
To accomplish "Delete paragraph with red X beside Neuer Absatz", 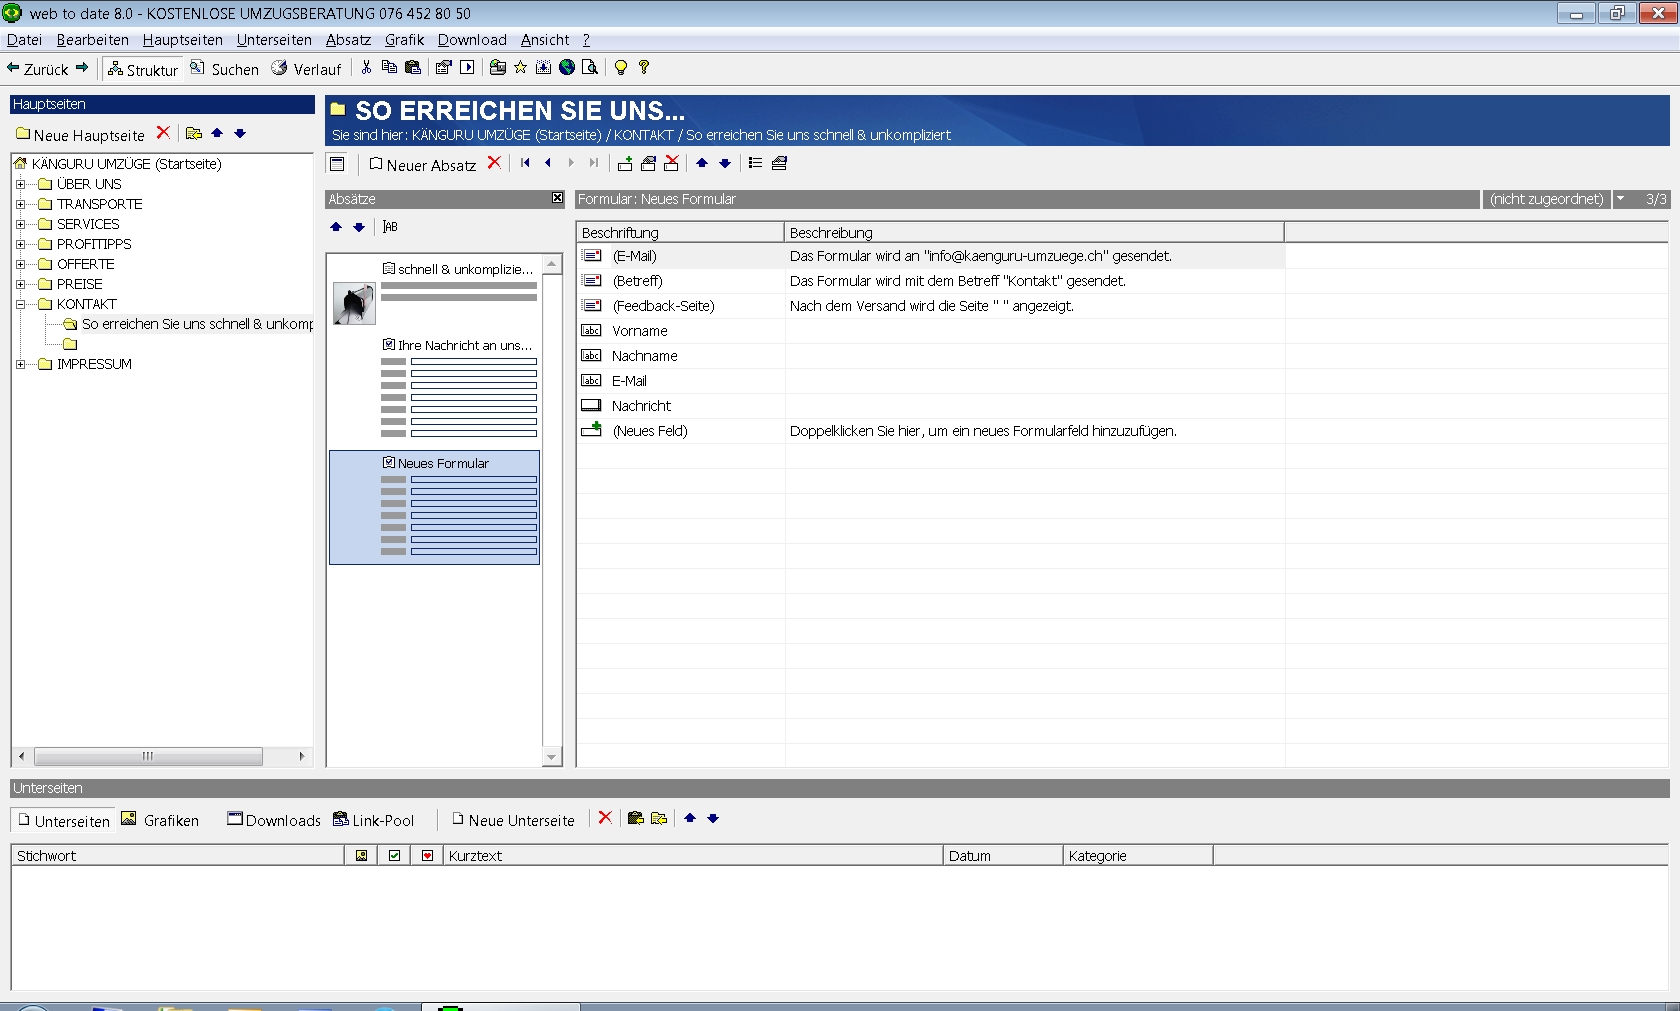I will coord(494,163).
